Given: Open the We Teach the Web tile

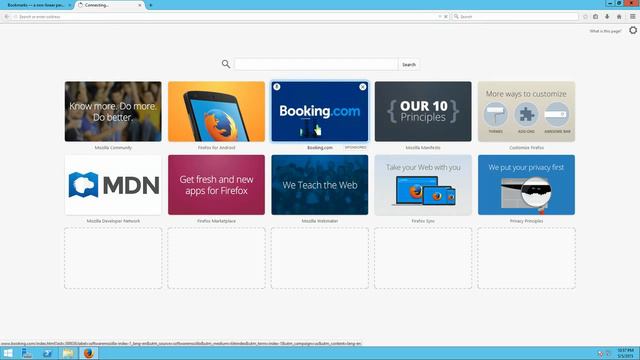Looking at the screenshot, I should (320, 185).
